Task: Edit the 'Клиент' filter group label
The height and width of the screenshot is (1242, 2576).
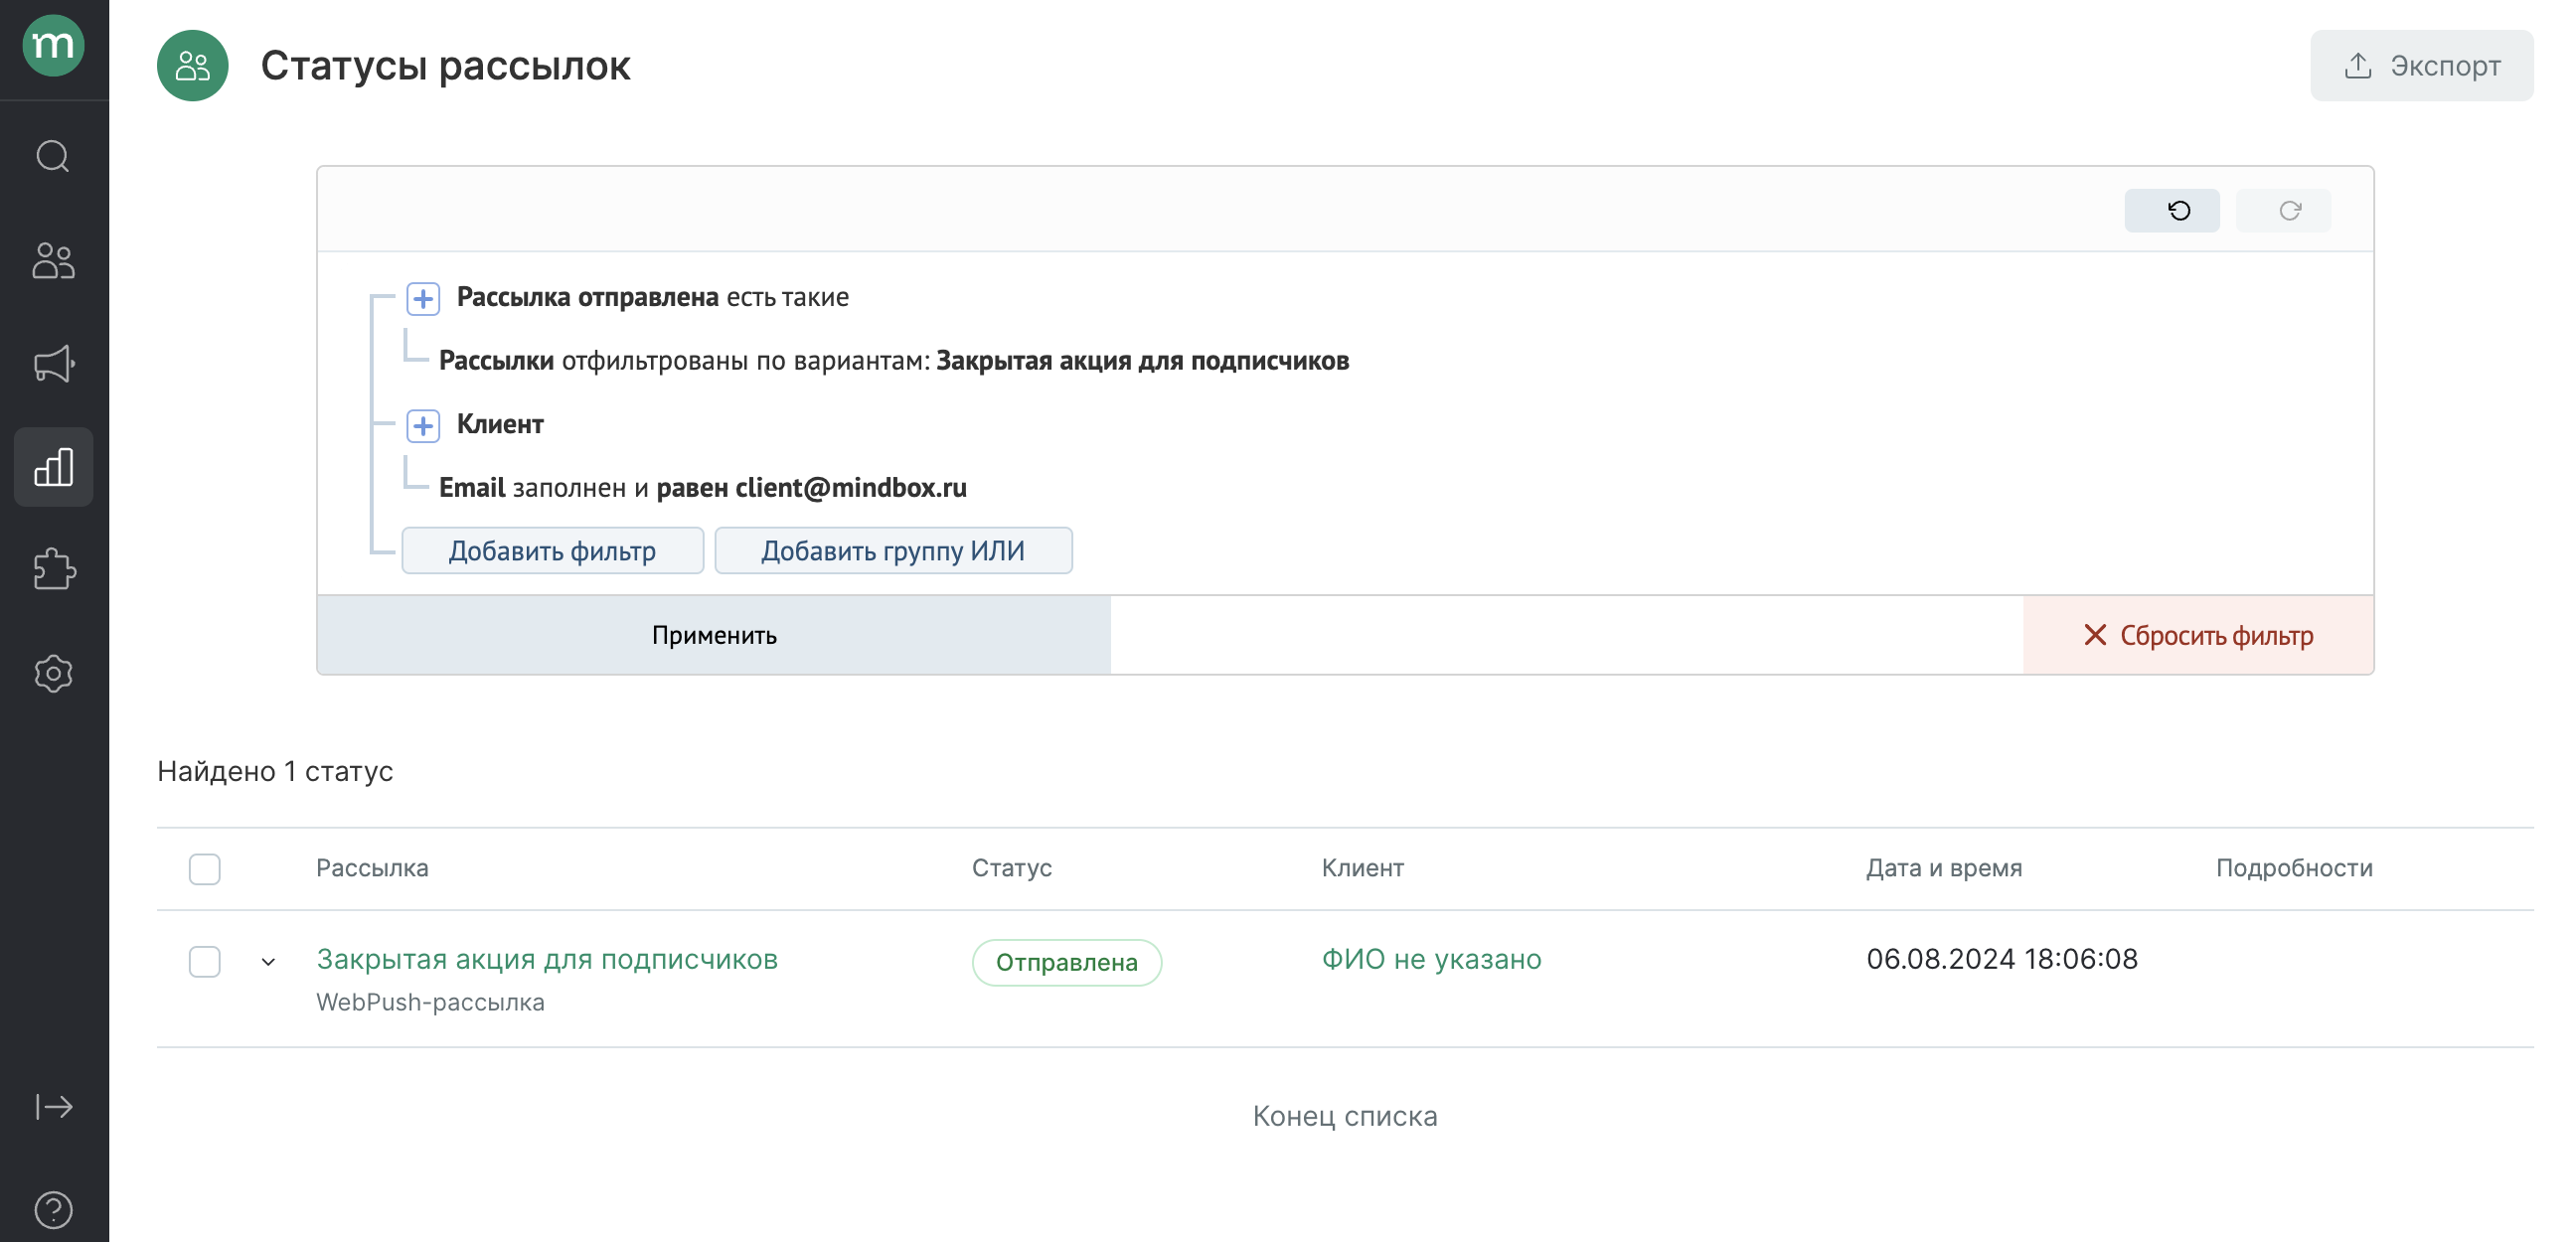Action: coord(500,424)
